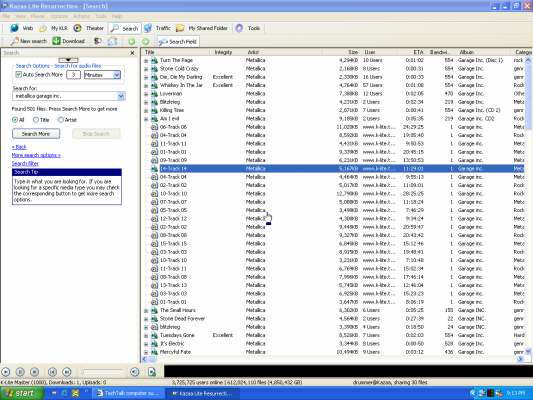Click the 06-Track 06 file icon
The image size is (533, 400).
click(x=154, y=127)
